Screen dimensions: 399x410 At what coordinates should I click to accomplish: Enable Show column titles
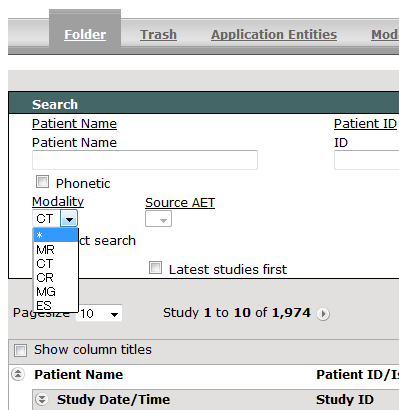pyautogui.click(x=20, y=350)
